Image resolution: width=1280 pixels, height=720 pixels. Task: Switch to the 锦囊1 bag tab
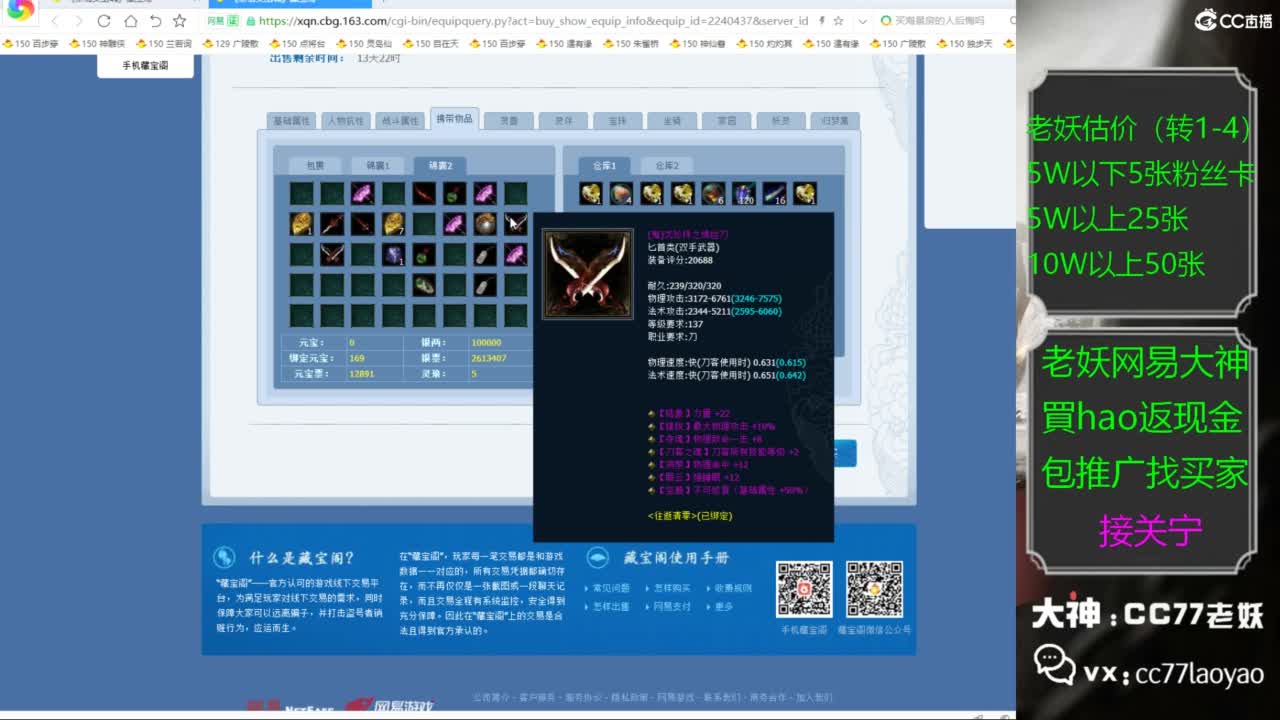click(x=378, y=166)
